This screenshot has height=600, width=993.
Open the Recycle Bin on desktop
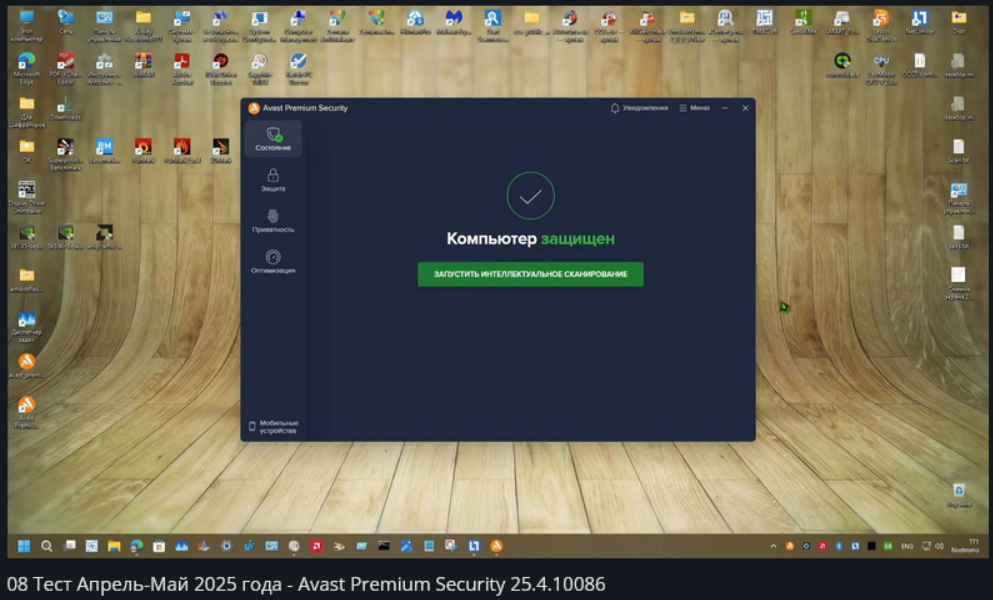[959, 495]
